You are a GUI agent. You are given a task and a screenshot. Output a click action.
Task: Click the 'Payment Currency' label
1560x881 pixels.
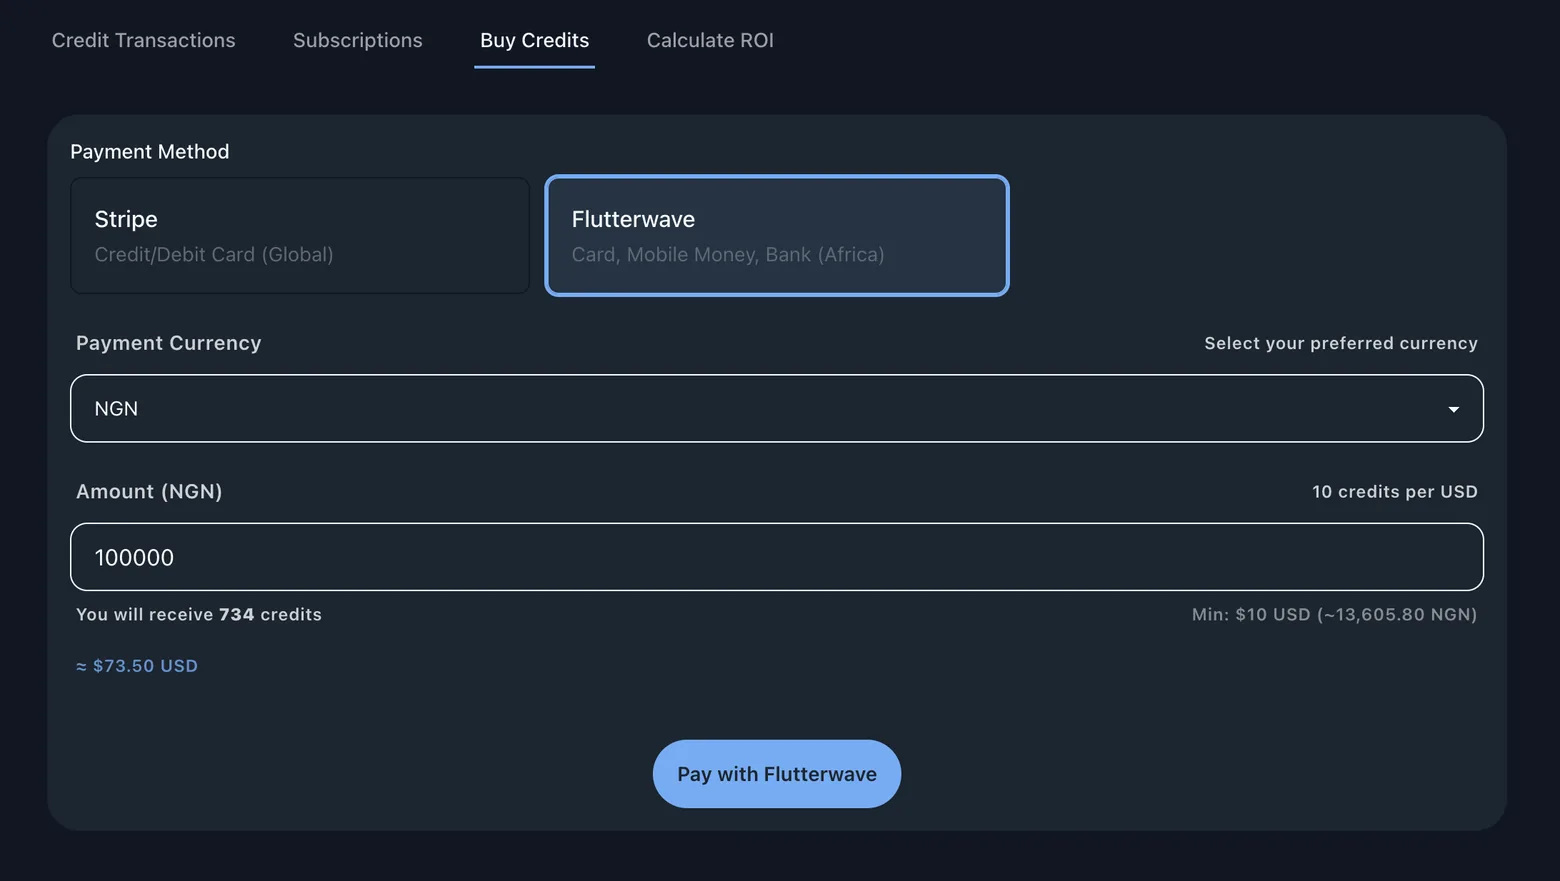tap(169, 343)
